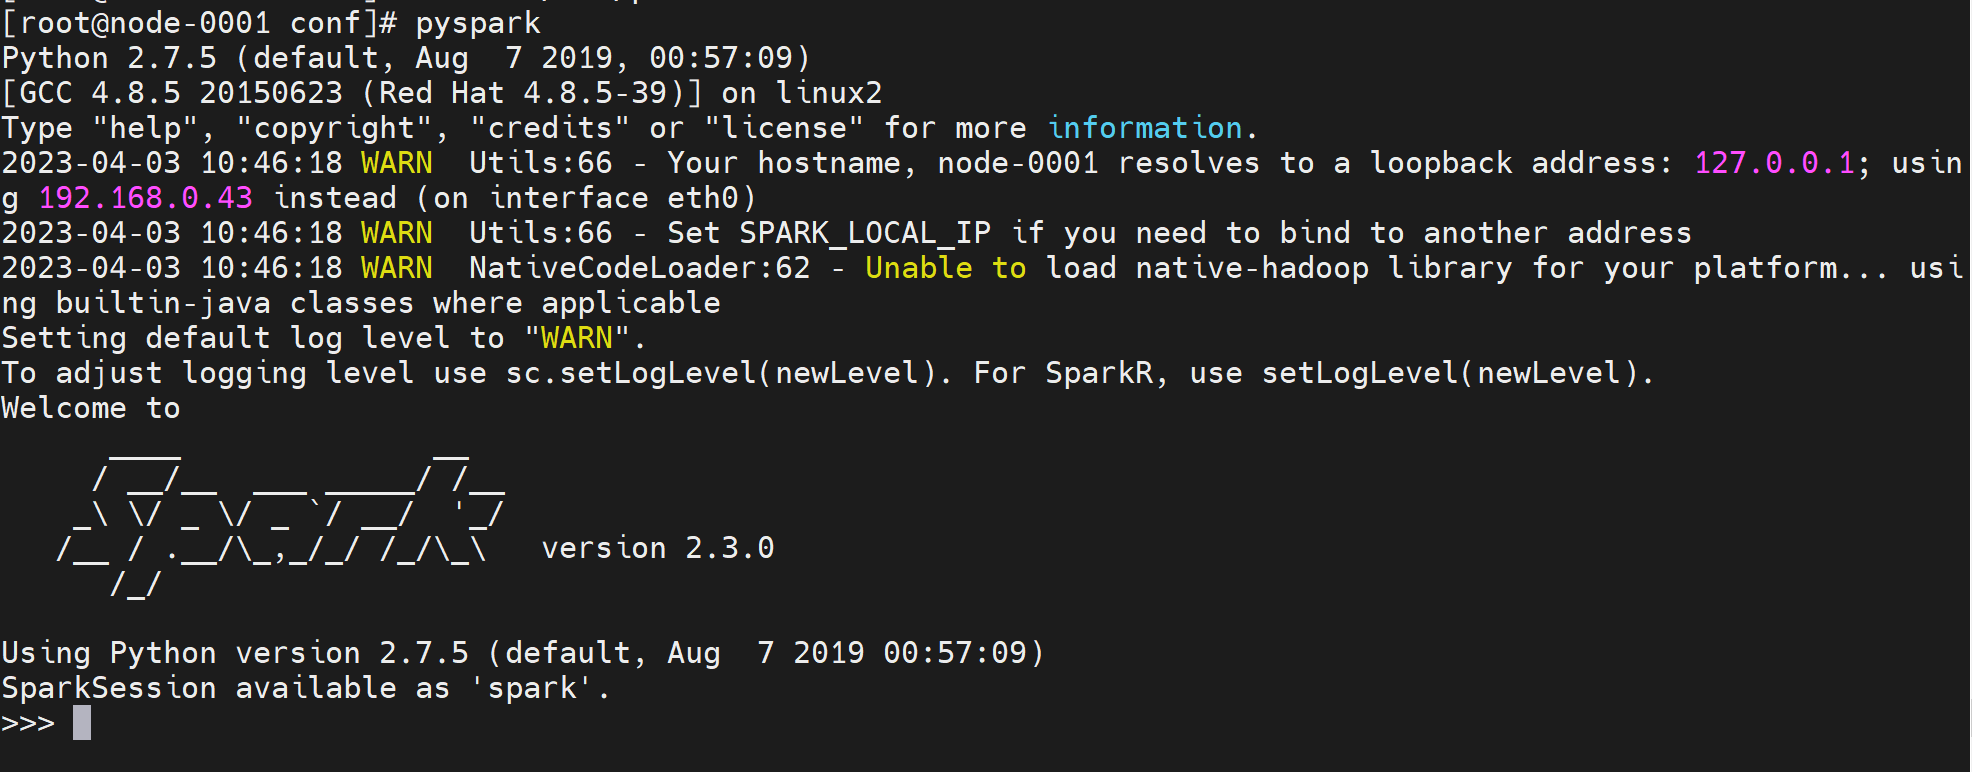
Task: Click the pink 192.168.0.43 IP address
Action: [x=146, y=198]
